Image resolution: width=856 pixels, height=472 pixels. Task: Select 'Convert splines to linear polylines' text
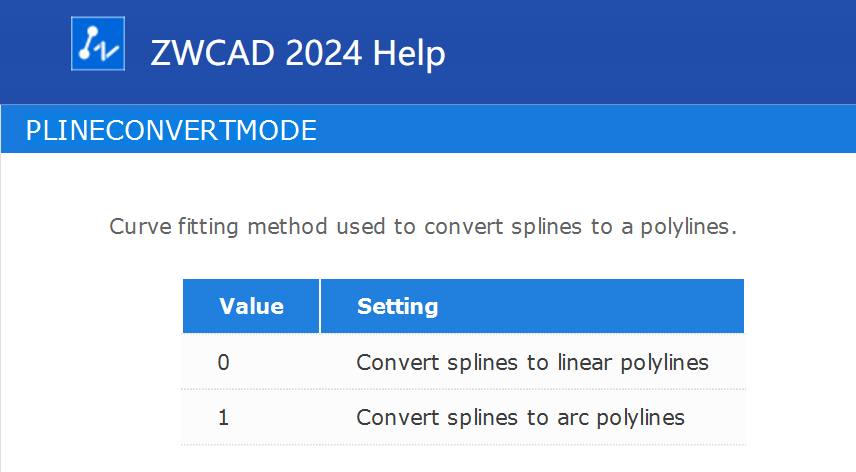point(532,363)
